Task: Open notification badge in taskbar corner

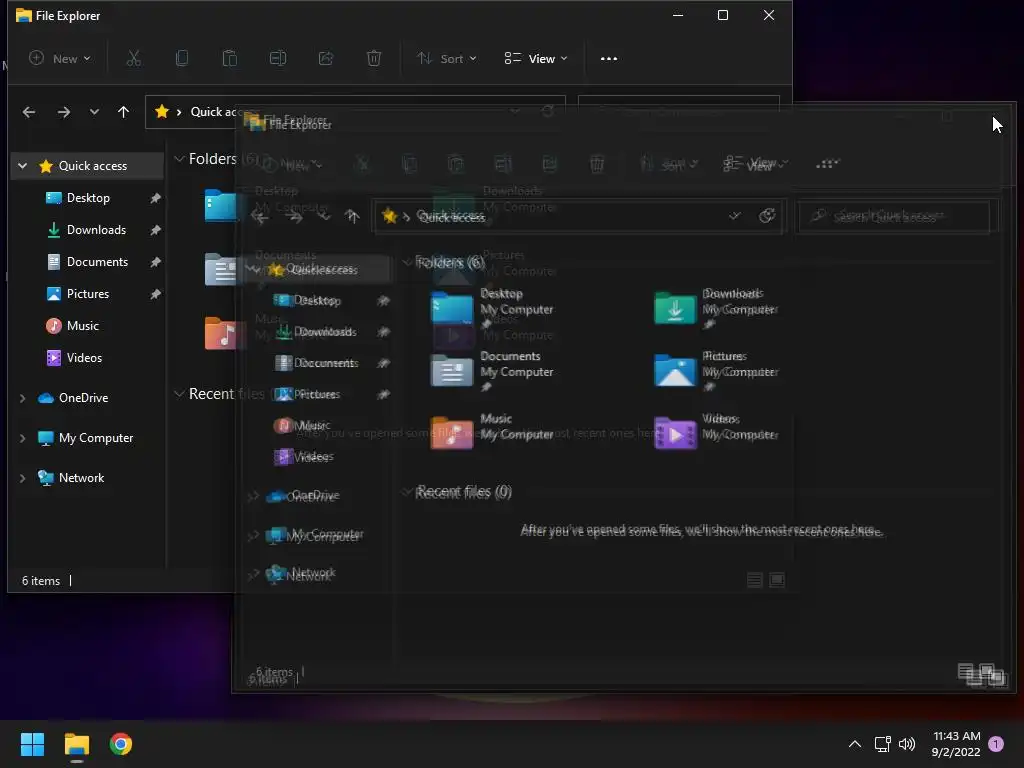Action: click(996, 744)
